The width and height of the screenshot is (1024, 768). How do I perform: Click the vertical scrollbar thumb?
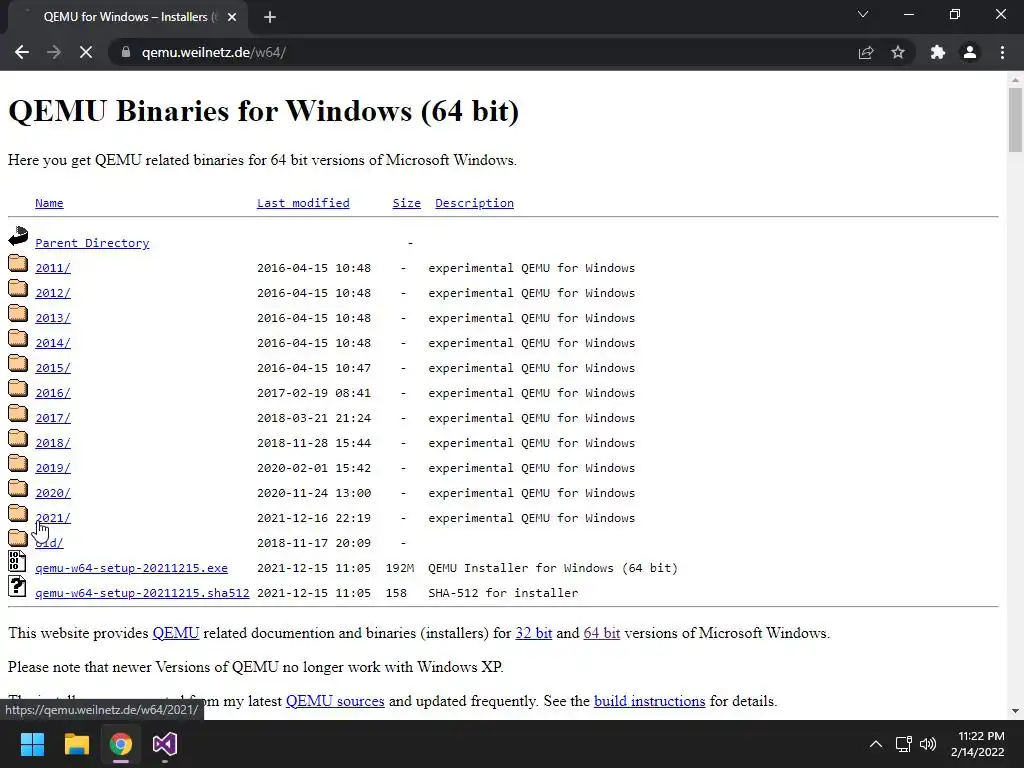[x=1015, y=120]
